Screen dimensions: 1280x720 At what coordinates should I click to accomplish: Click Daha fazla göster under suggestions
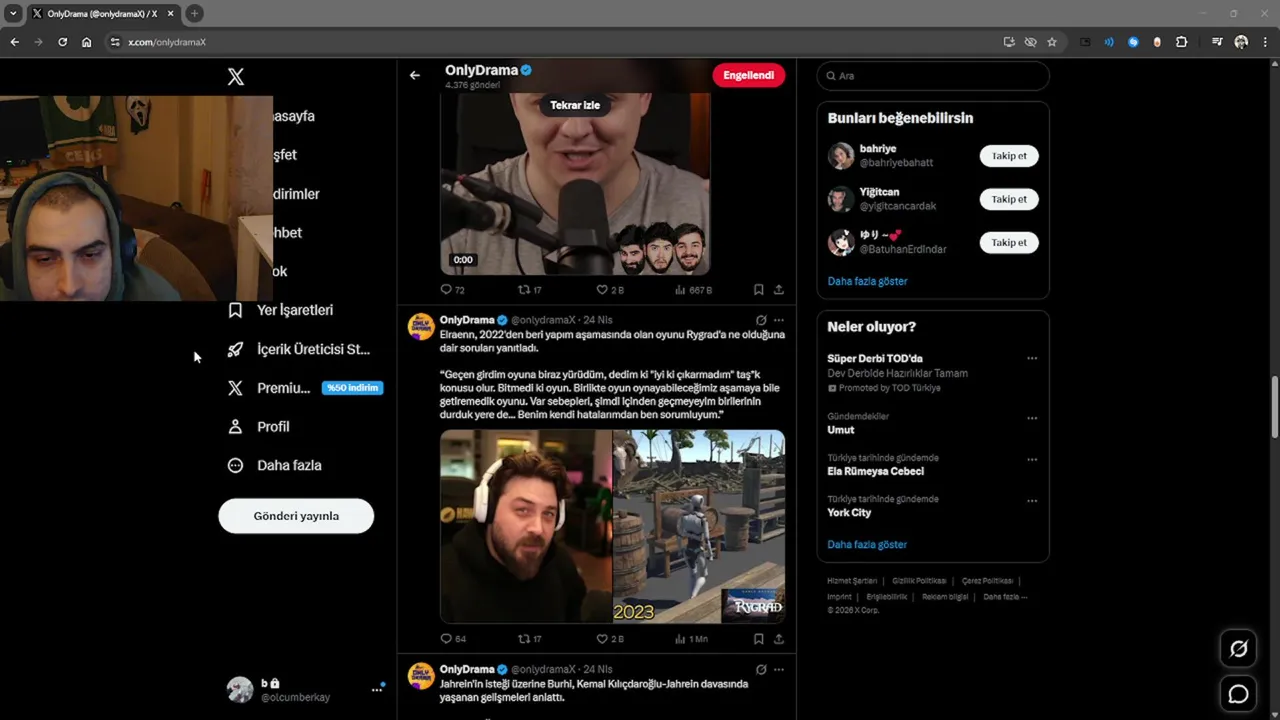click(x=867, y=281)
